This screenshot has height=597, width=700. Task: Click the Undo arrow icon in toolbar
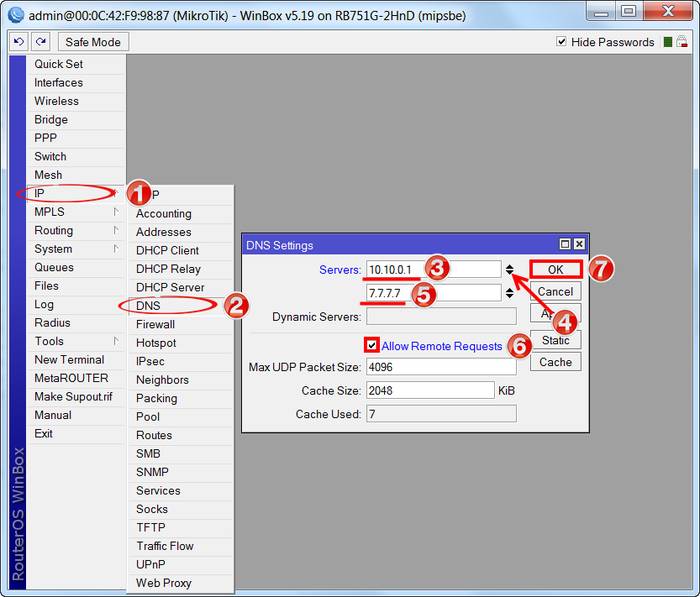pyautogui.click(x=19, y=42)
